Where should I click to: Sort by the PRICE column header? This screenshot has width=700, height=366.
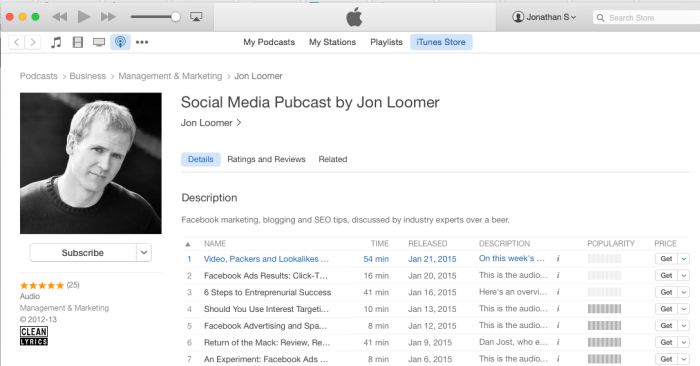[666, 244]
